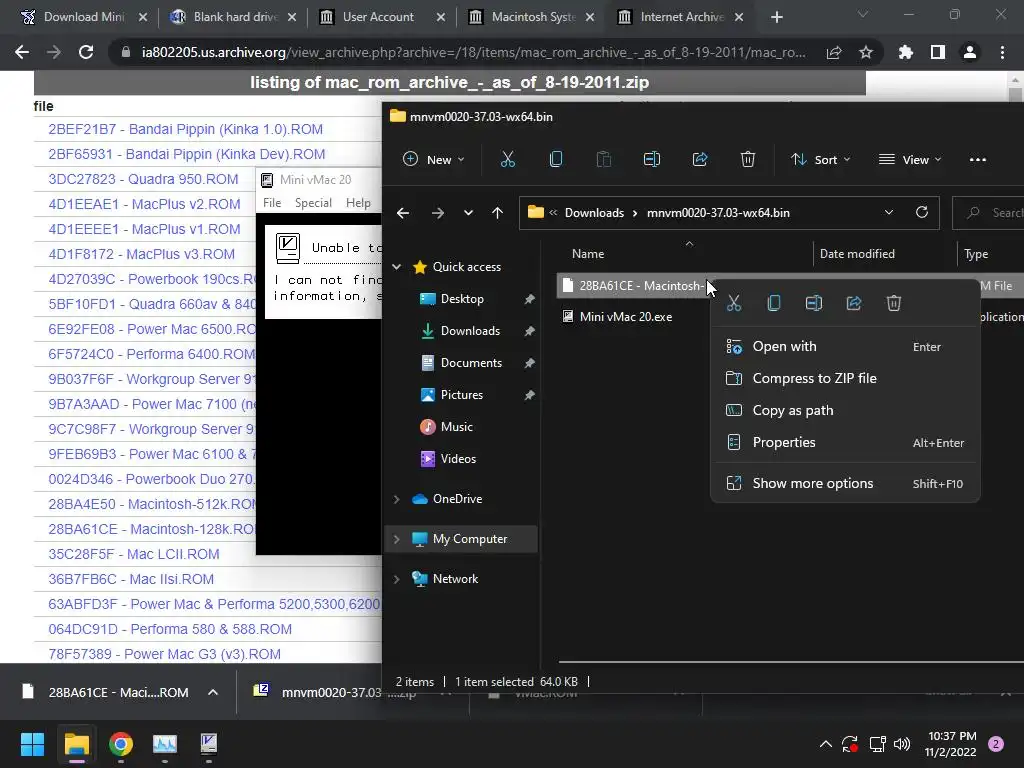Choose Compress to ZIP file
Viewport: 1024px width, 768px height.
click(x=845, y=379)
